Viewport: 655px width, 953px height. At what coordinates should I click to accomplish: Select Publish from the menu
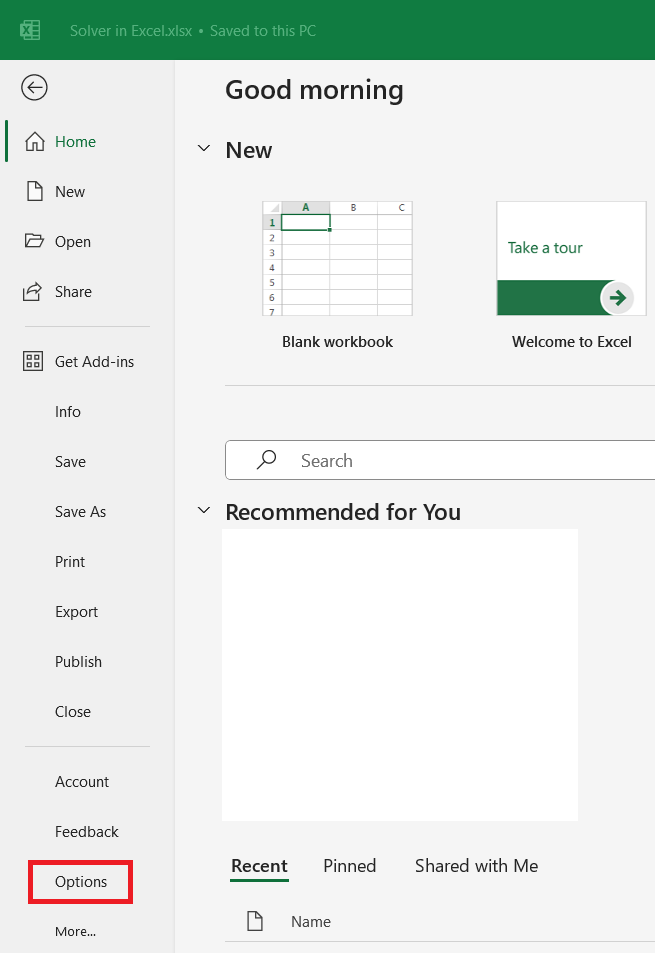coord(78,661)
